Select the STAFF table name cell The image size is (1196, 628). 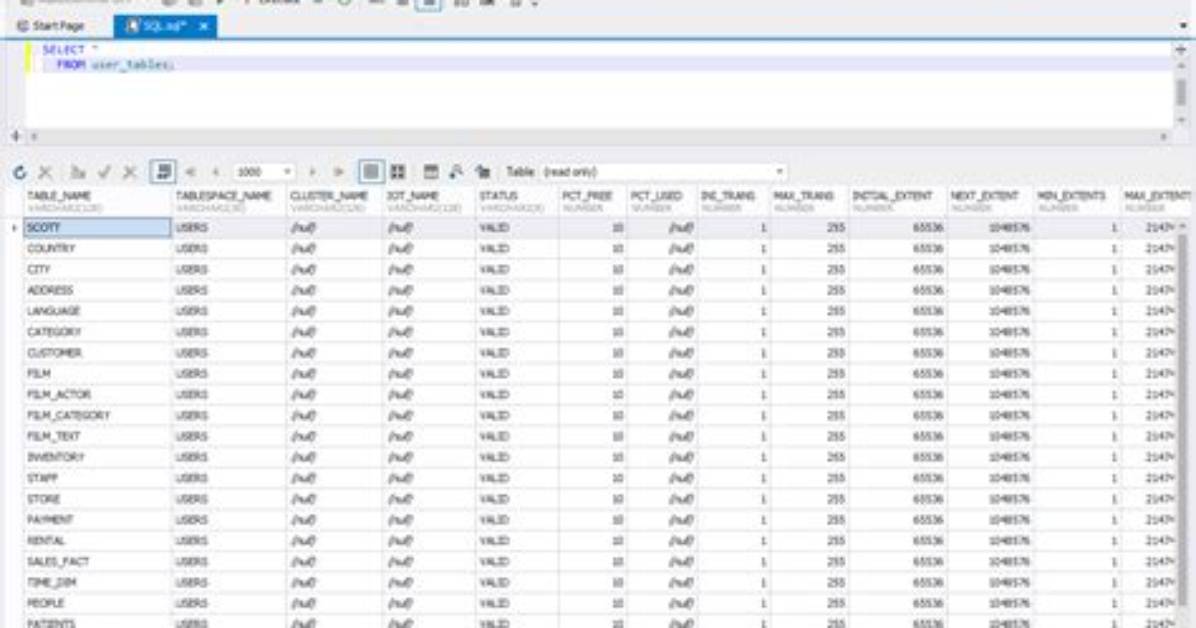pos(97,478)
